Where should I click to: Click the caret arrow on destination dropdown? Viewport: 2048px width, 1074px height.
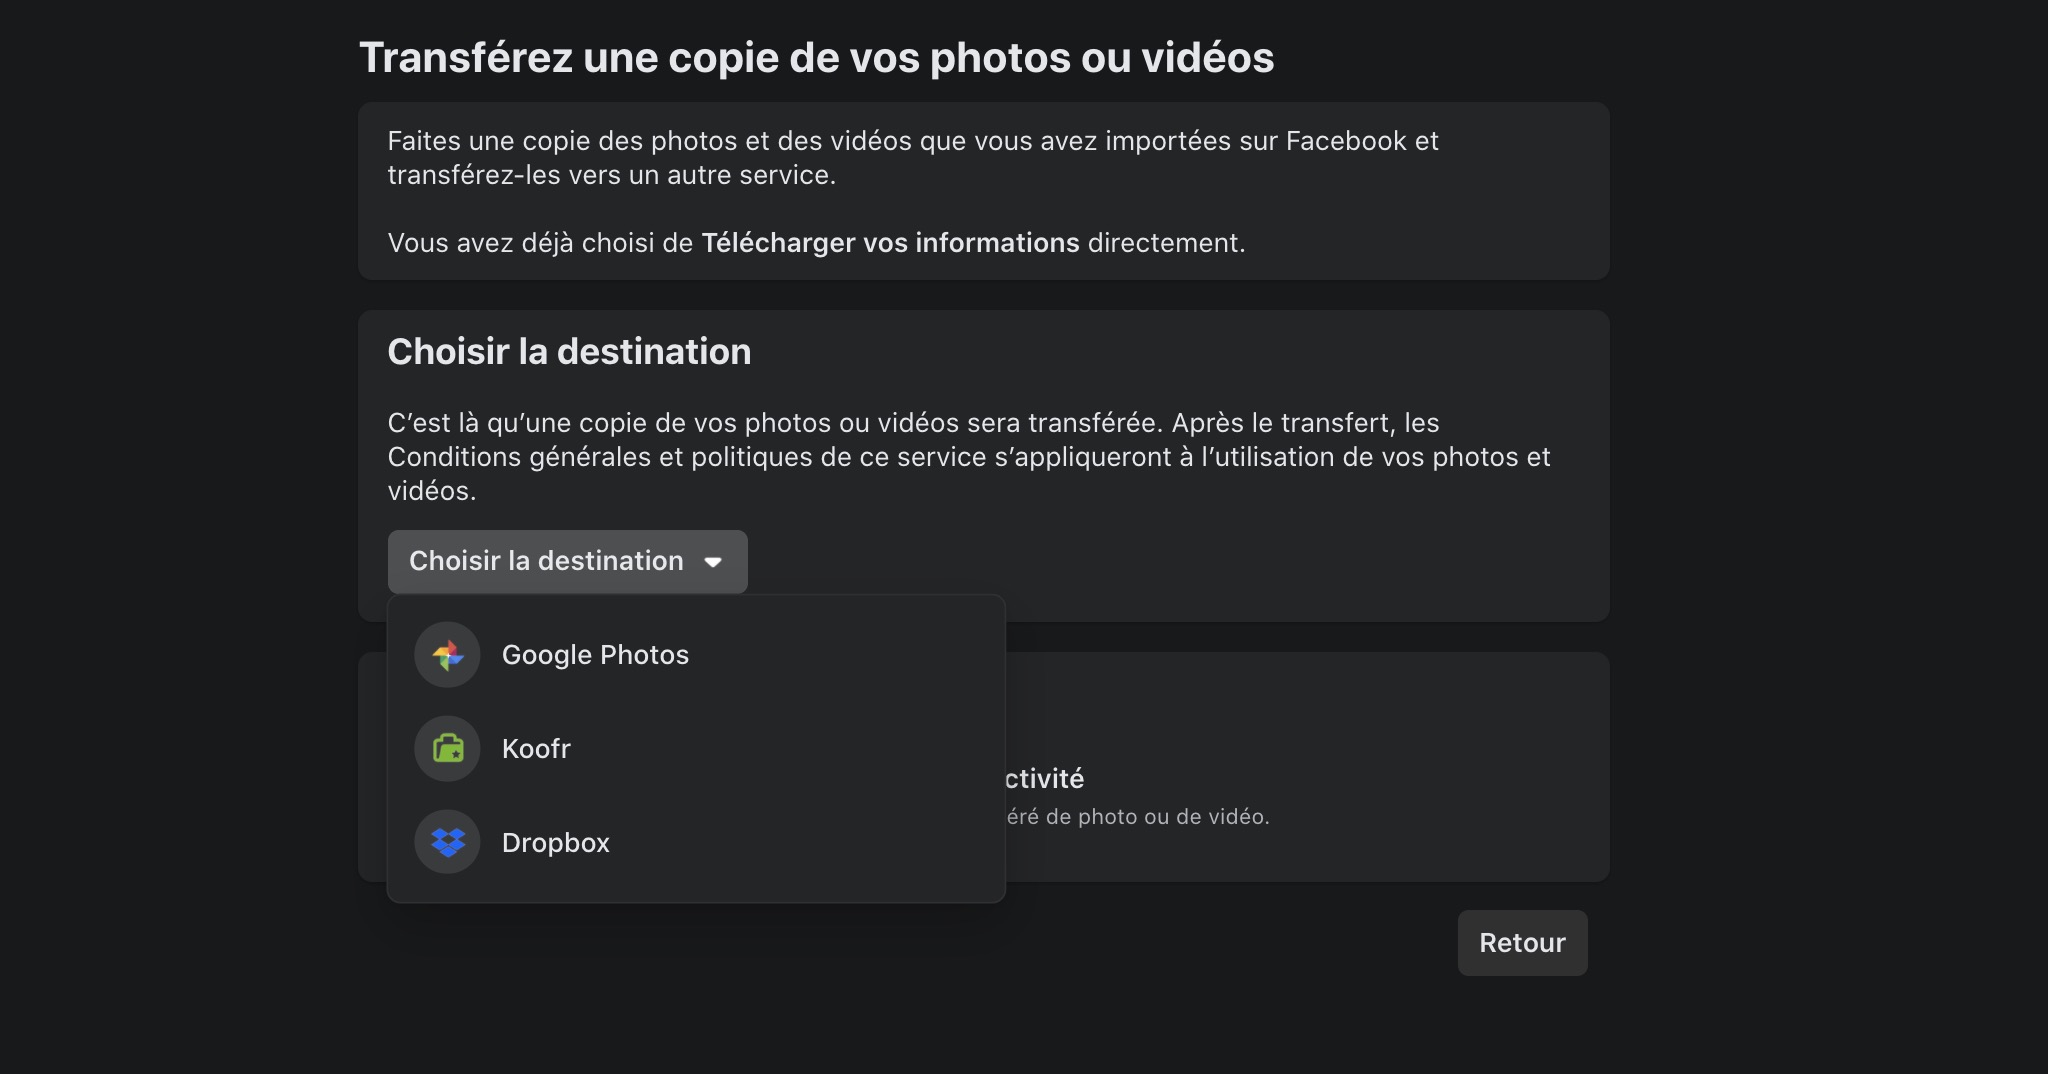pyautogui.click(x=713, y=562)
